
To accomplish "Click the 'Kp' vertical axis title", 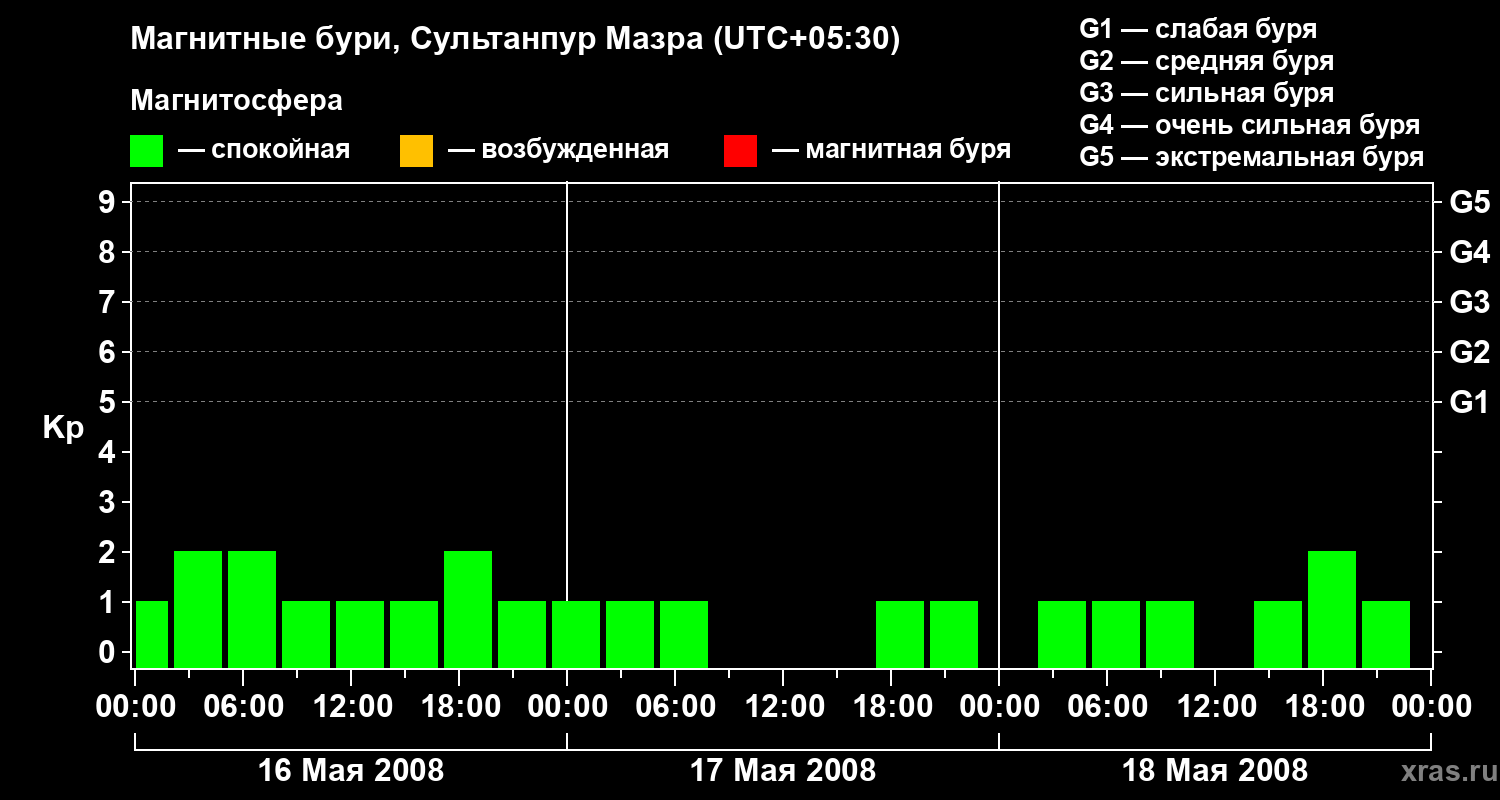I will click(x=63, y=428).
